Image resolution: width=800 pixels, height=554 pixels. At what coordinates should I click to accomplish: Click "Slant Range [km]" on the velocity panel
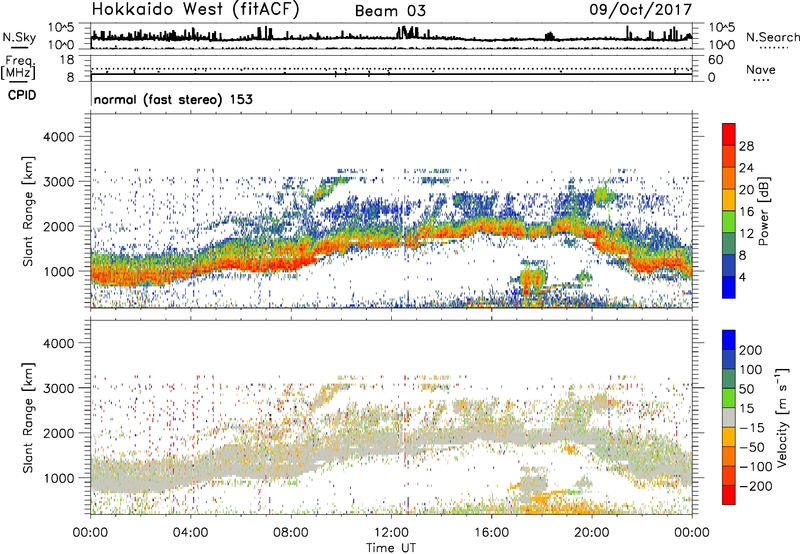coord(28,418)
